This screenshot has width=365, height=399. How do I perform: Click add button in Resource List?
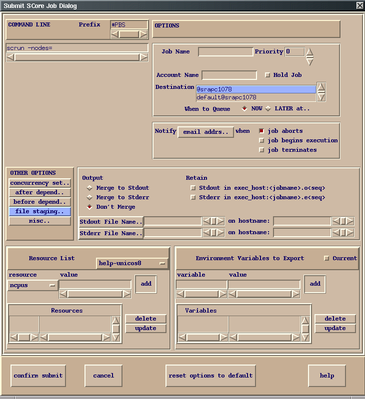pyautogui.click(x=146, y=284)
